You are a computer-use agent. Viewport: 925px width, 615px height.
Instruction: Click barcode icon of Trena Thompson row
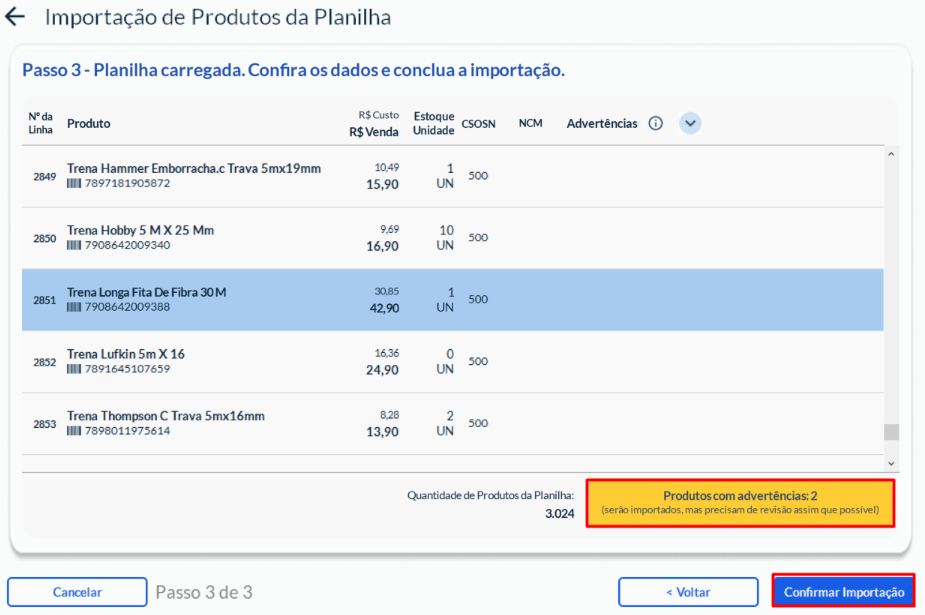[74, 431]
